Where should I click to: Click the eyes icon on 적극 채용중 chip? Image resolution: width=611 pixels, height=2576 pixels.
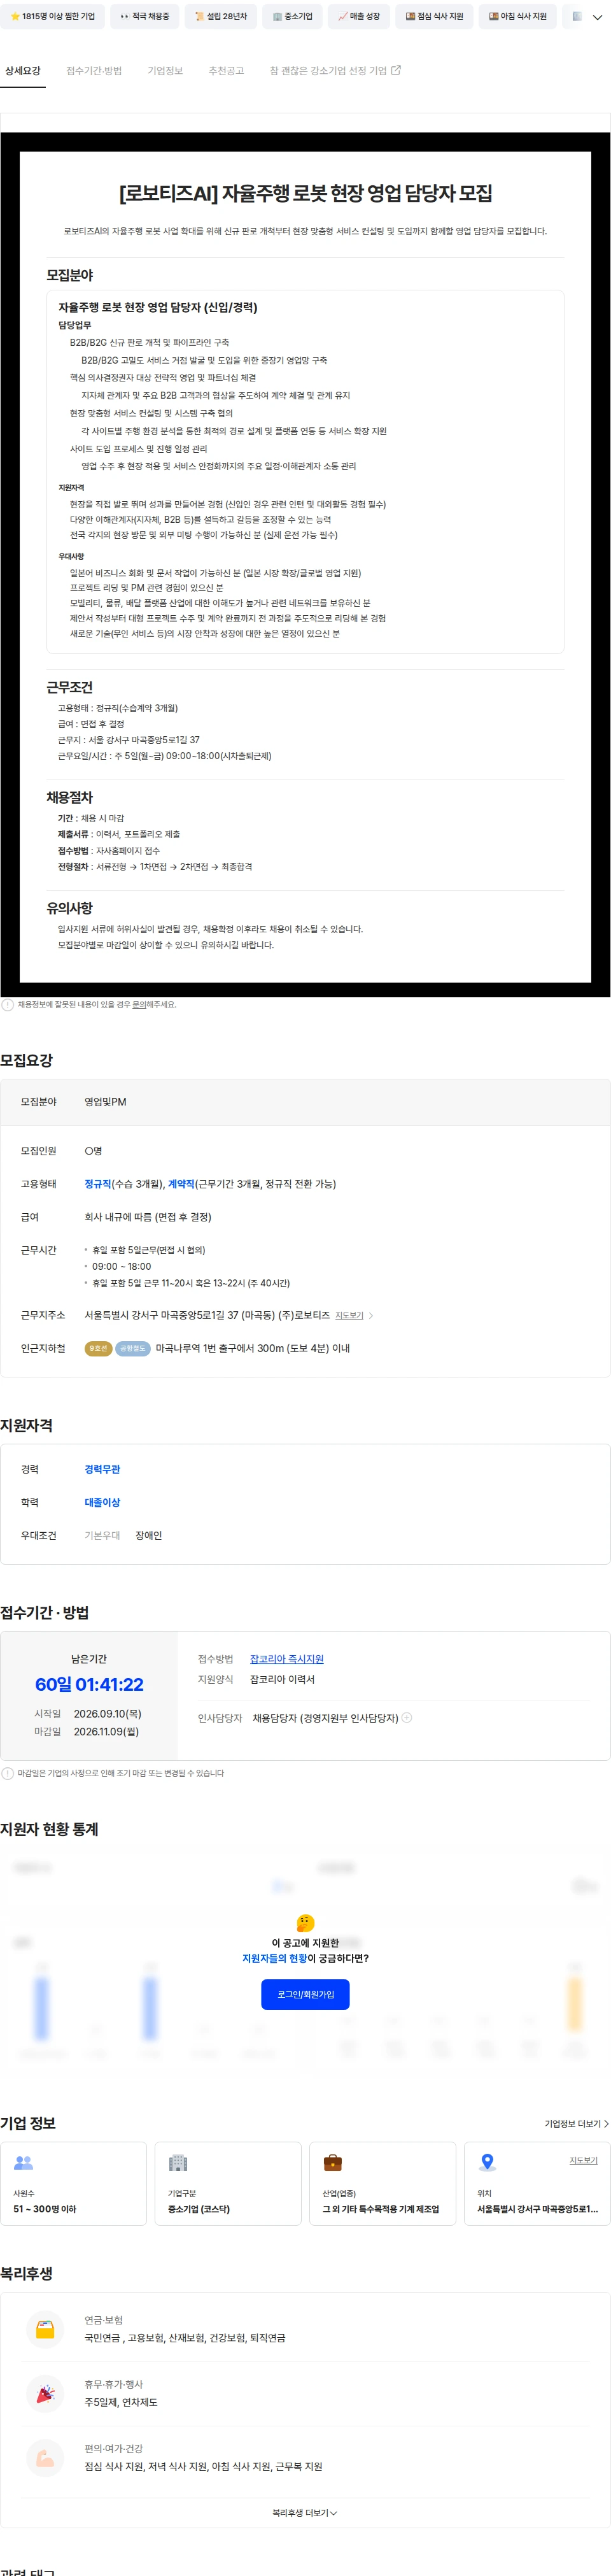click(124, 17)
